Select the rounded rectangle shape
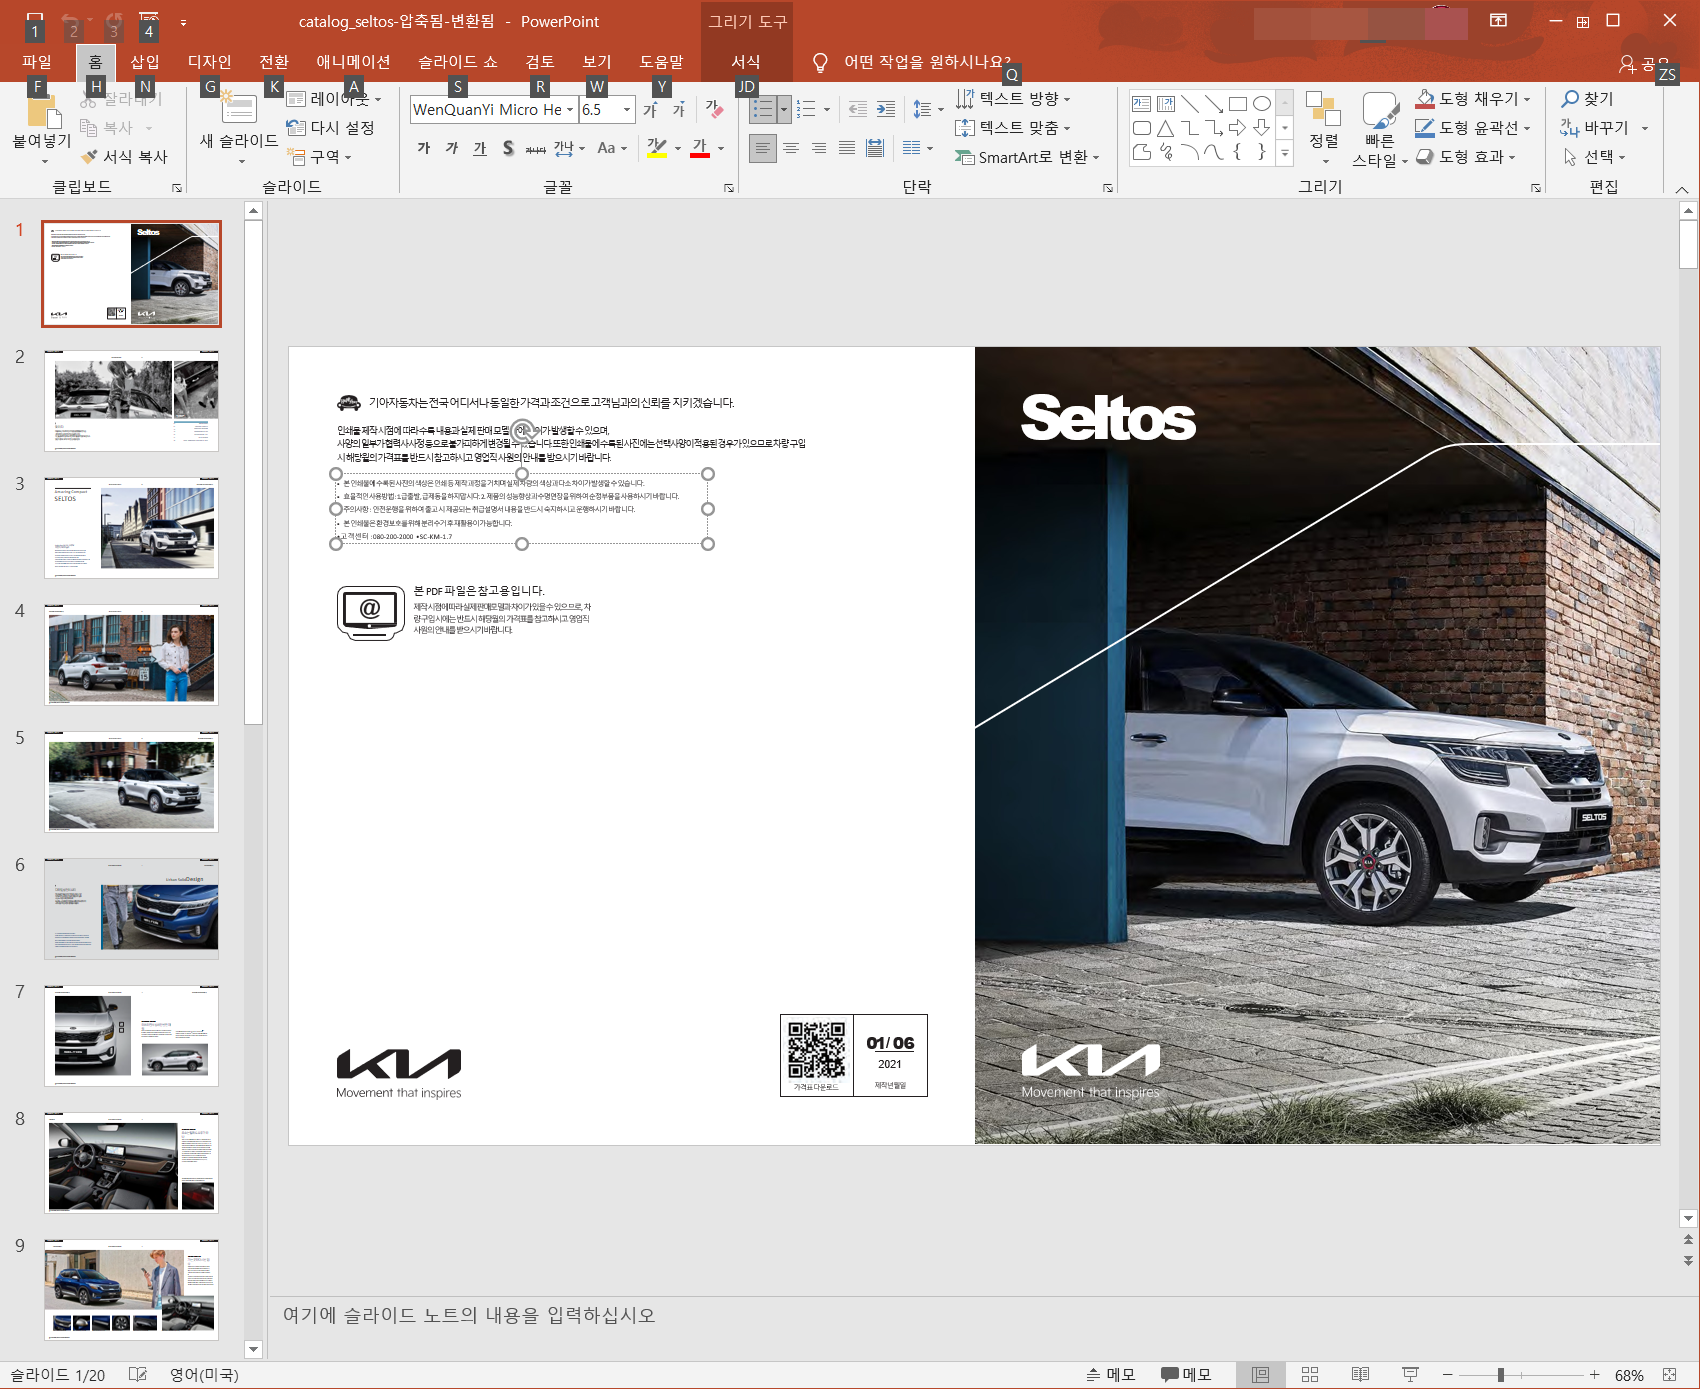Screen dimensions: 1700x1389 click(1142, 128)
